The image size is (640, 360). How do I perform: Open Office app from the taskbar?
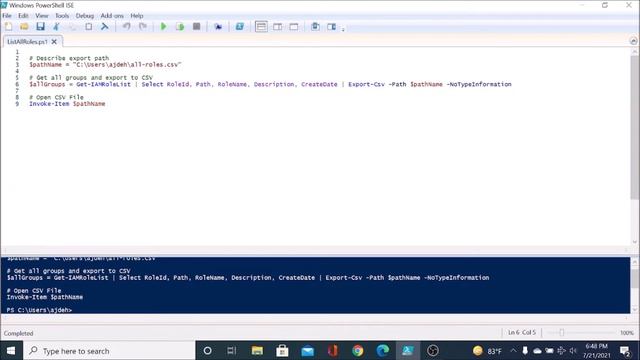333,351
